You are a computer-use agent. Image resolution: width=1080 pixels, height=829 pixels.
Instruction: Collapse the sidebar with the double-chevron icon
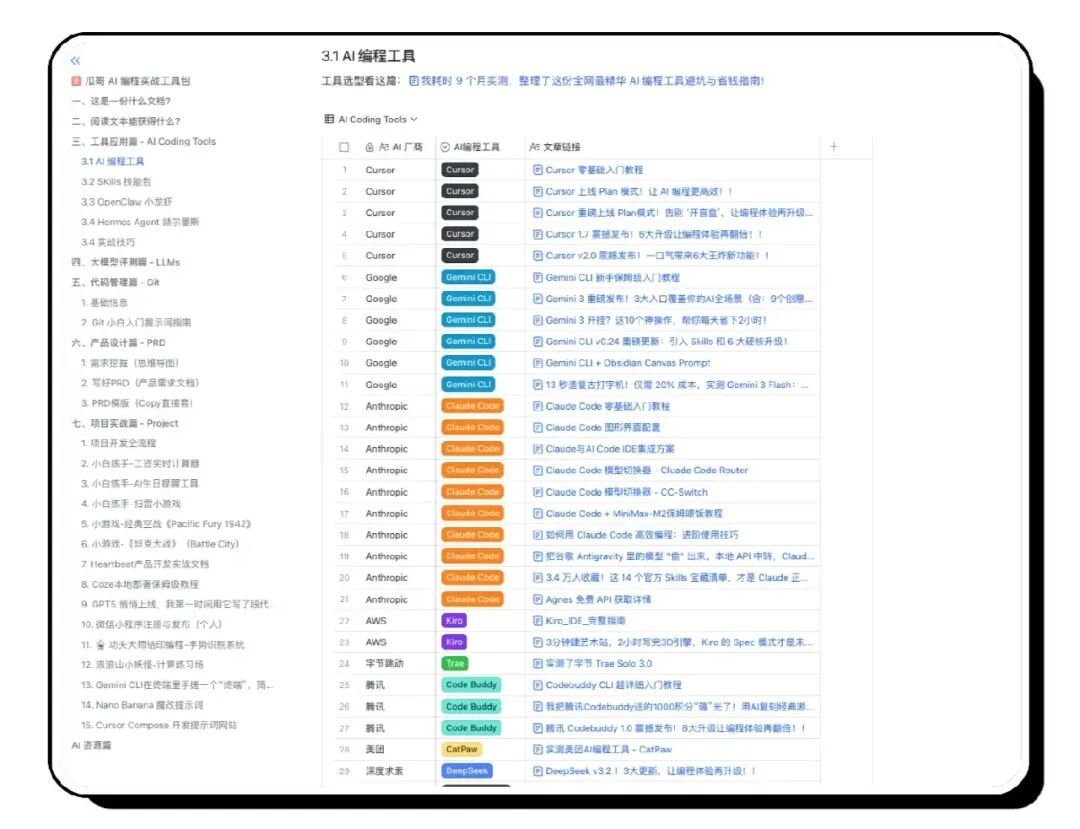[x=75, y=61]
